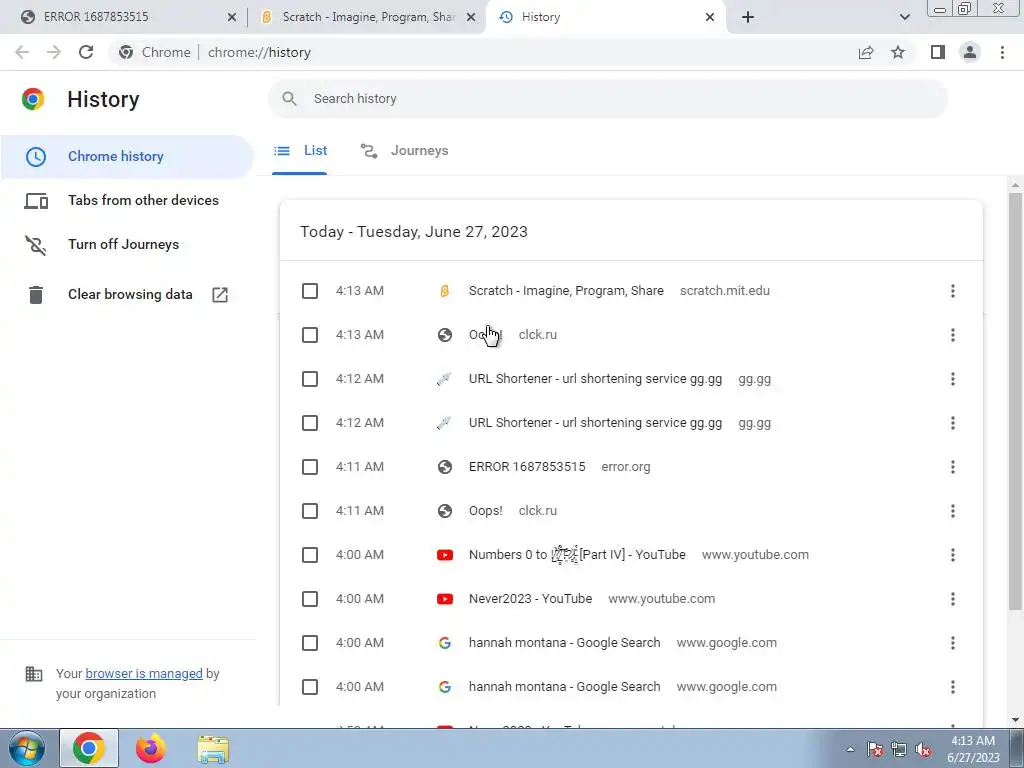The height and width of the screenshot is (768, 1024).
Task: Open the ERROR 1687853515 history link
Action: (527, 467)
